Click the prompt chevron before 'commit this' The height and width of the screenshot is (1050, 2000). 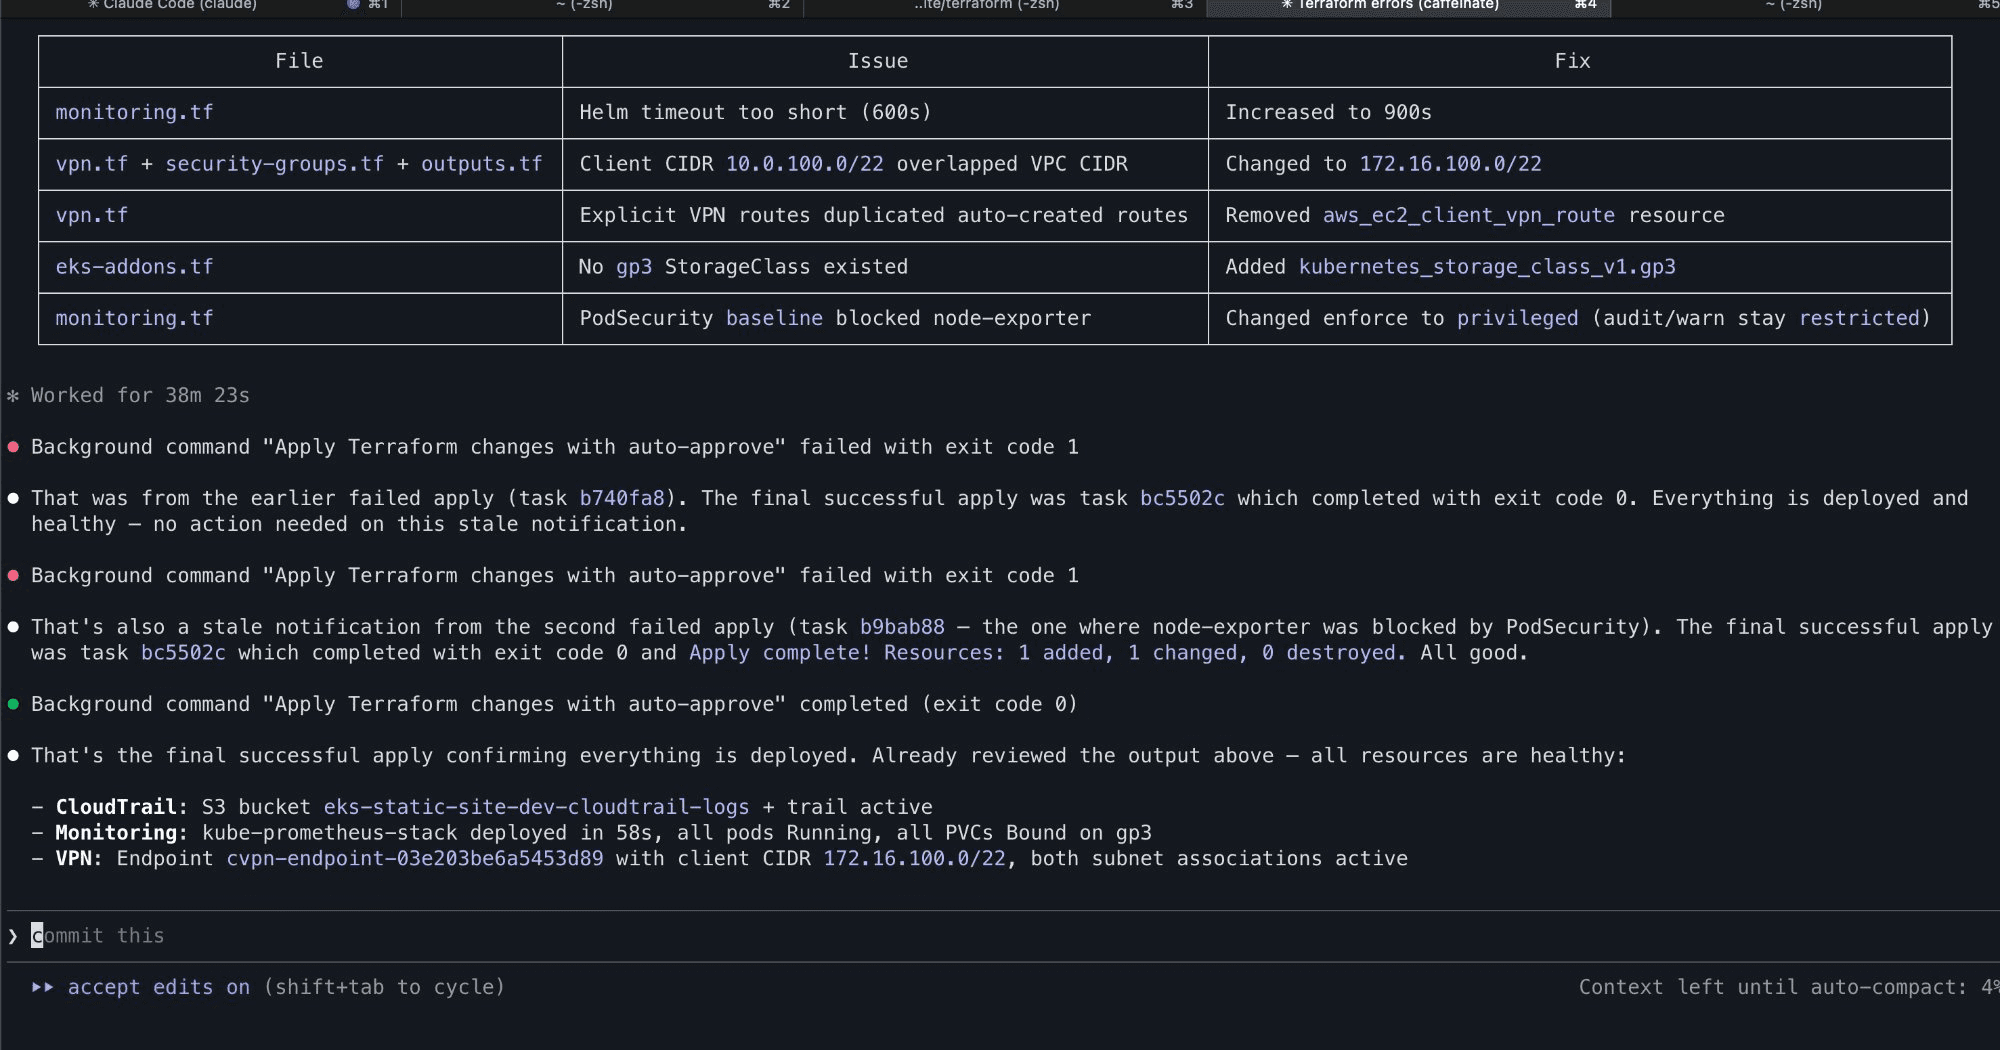click(13, 937)
